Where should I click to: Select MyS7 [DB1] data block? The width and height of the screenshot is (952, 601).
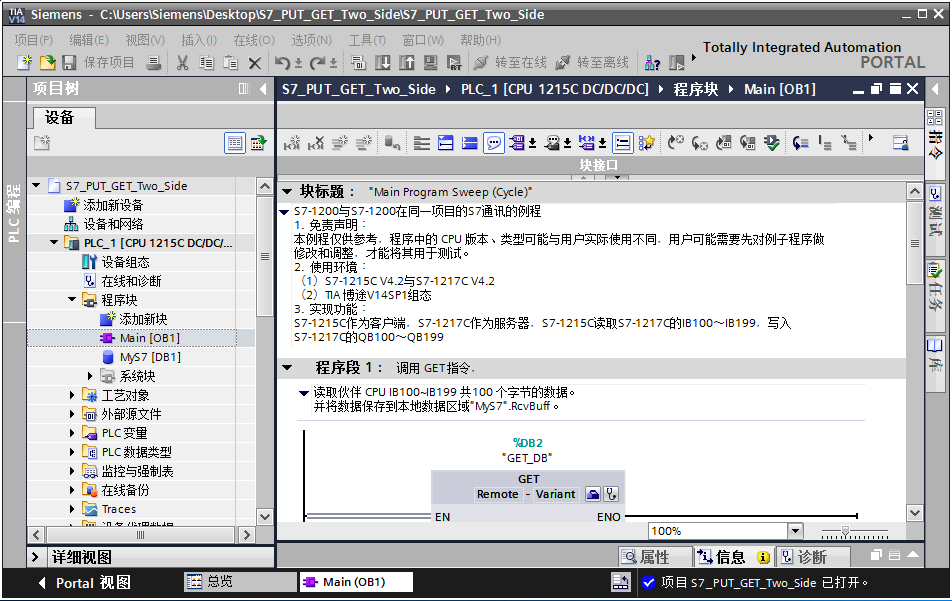tap(141, 357)
